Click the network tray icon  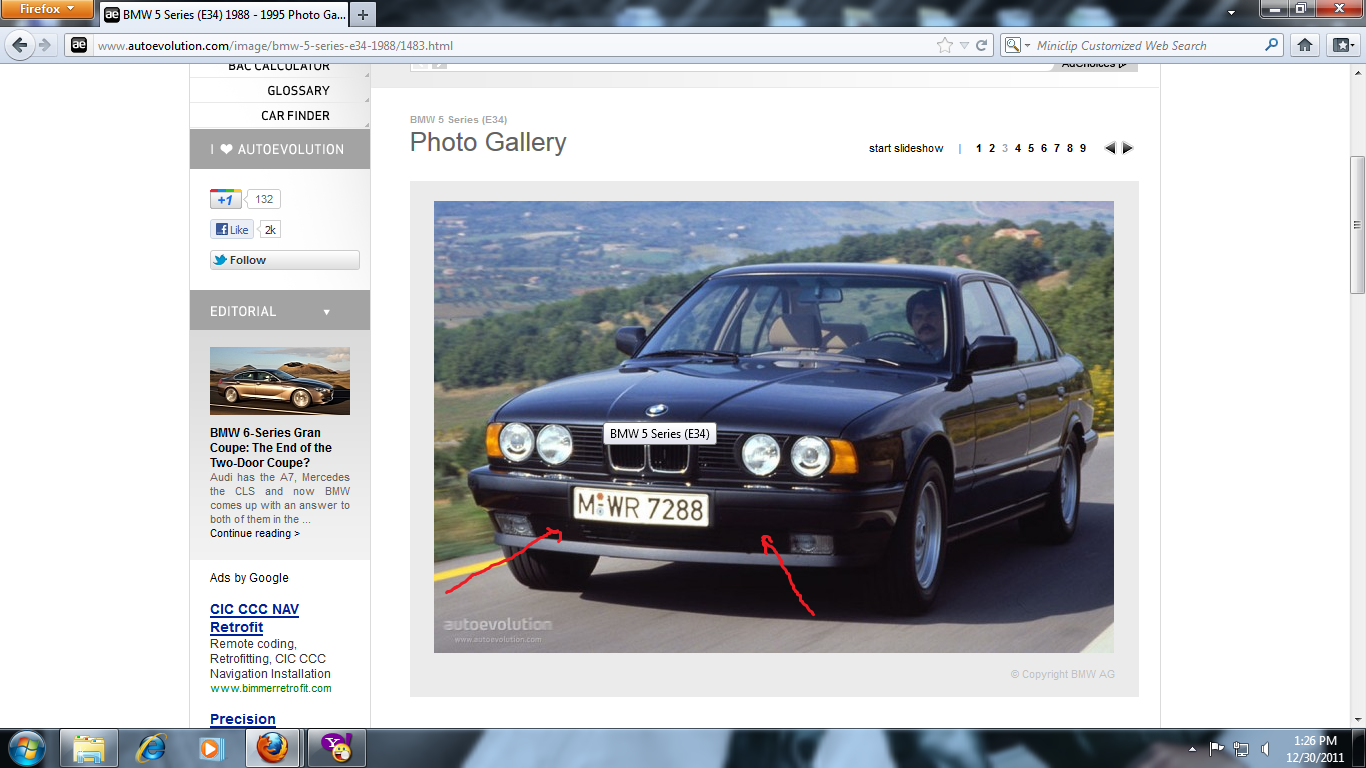coord(1241,749)
